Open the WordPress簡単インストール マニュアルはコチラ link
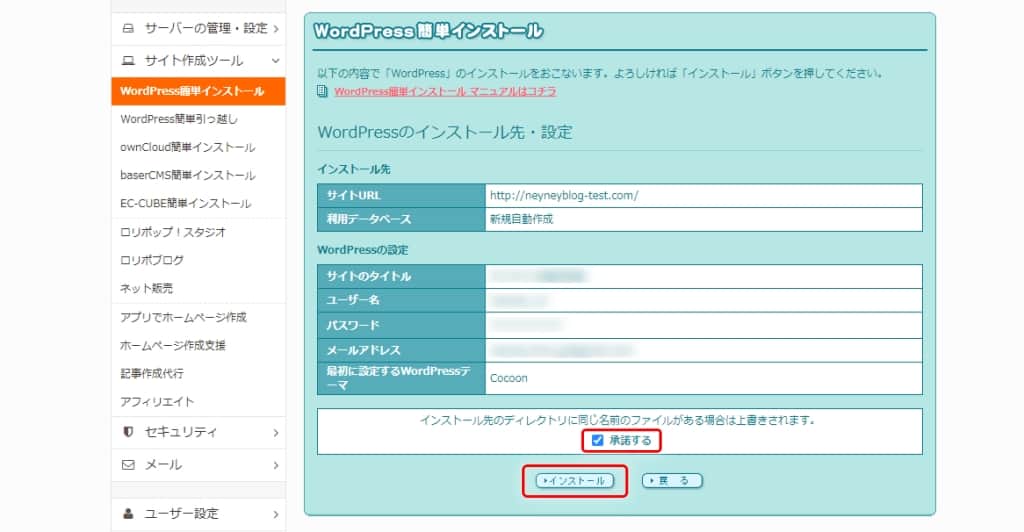This screenshot has width=1024, height=532. [445, 91]
